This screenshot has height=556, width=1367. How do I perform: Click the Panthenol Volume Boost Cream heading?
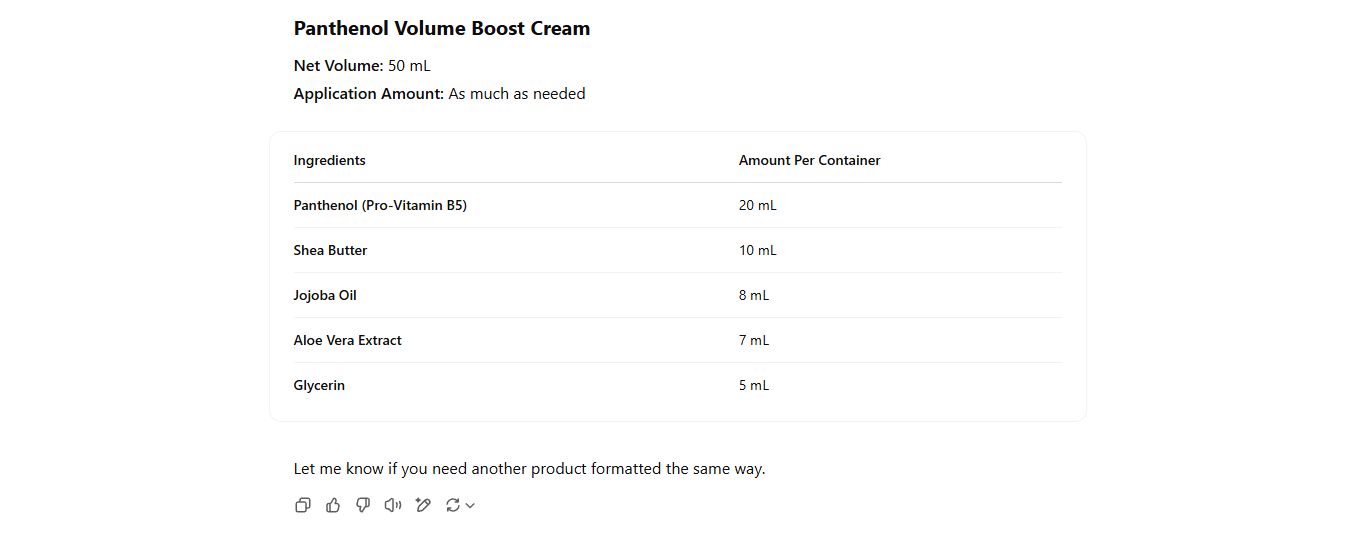coord(441,29)
